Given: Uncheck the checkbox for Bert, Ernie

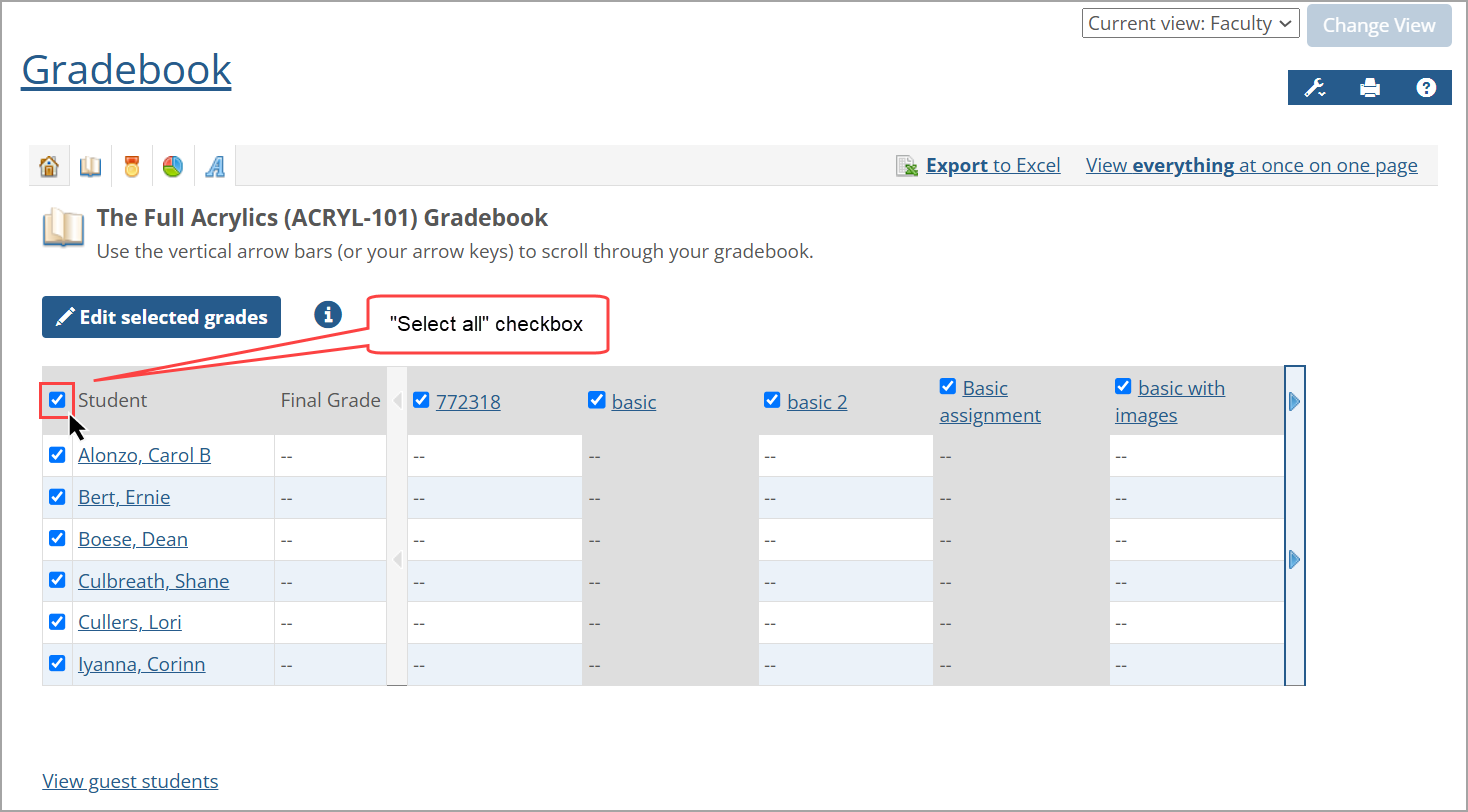Looking at the screenshot, I should coord(57,497).
